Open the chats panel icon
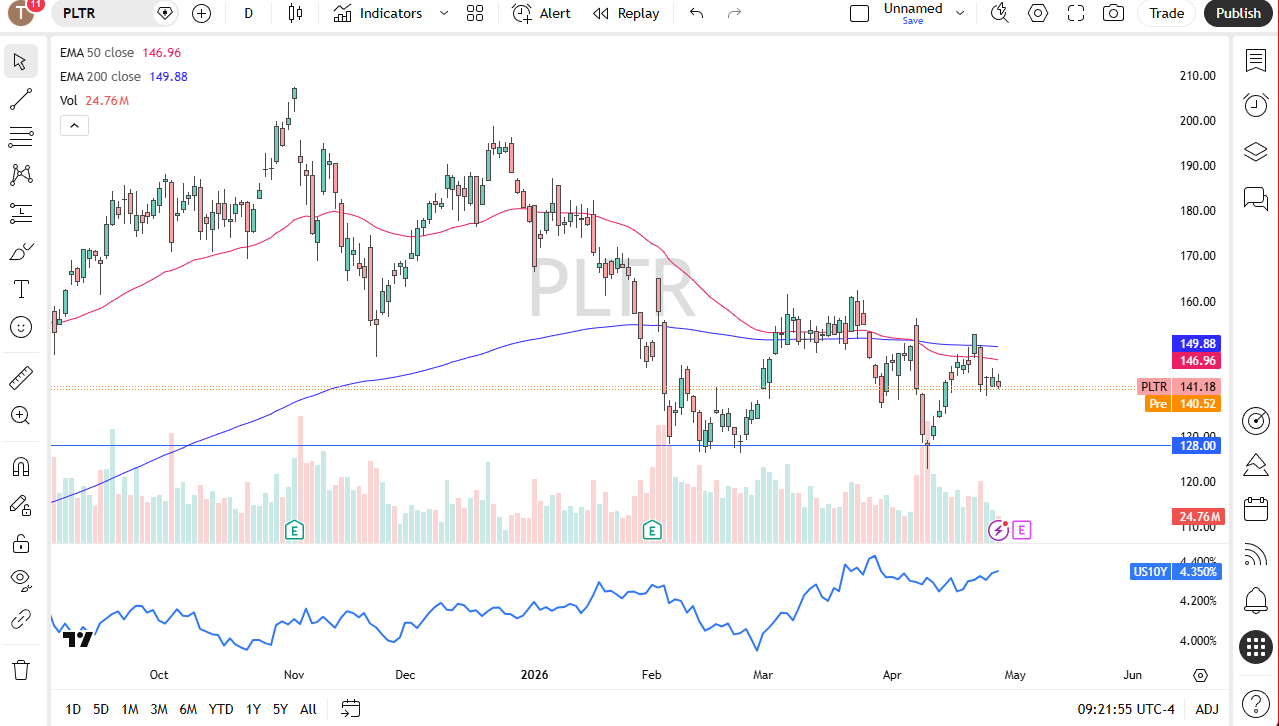The width and height of the screenshot is (1279, 726). (x=1256, y=198)
